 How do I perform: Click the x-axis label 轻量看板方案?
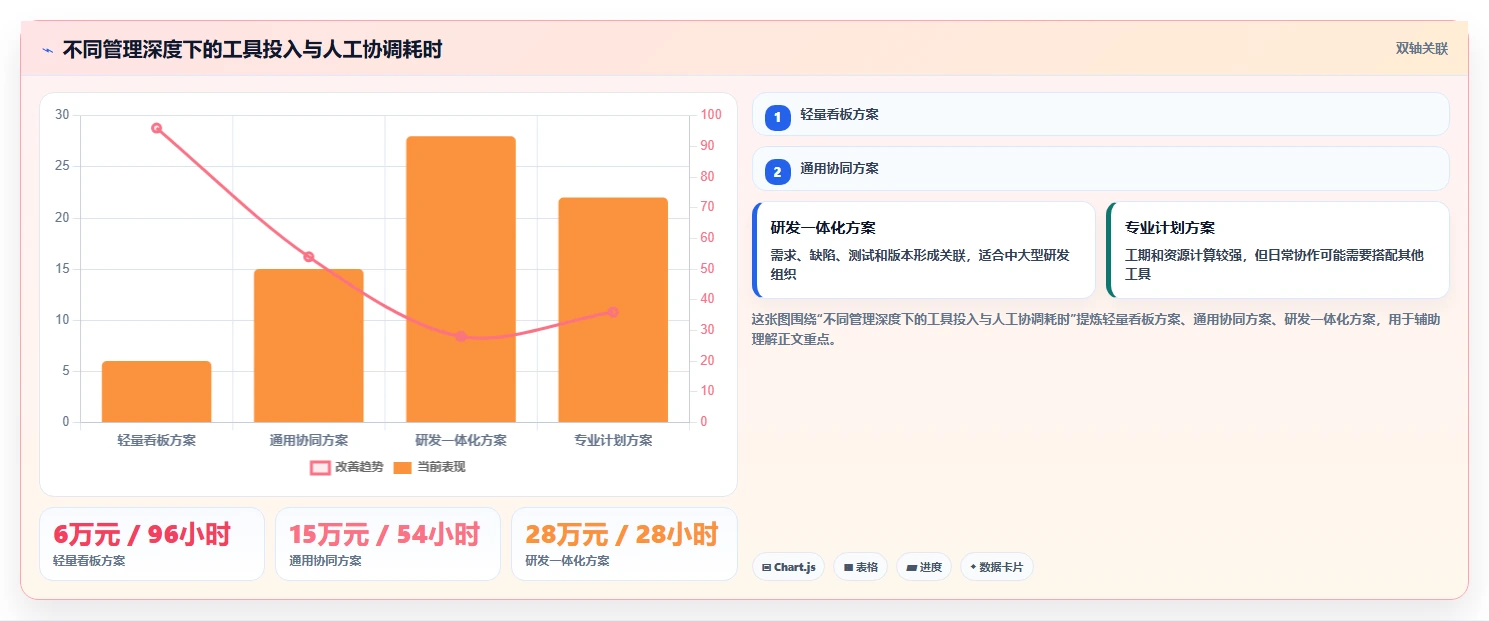pos(157,440)
